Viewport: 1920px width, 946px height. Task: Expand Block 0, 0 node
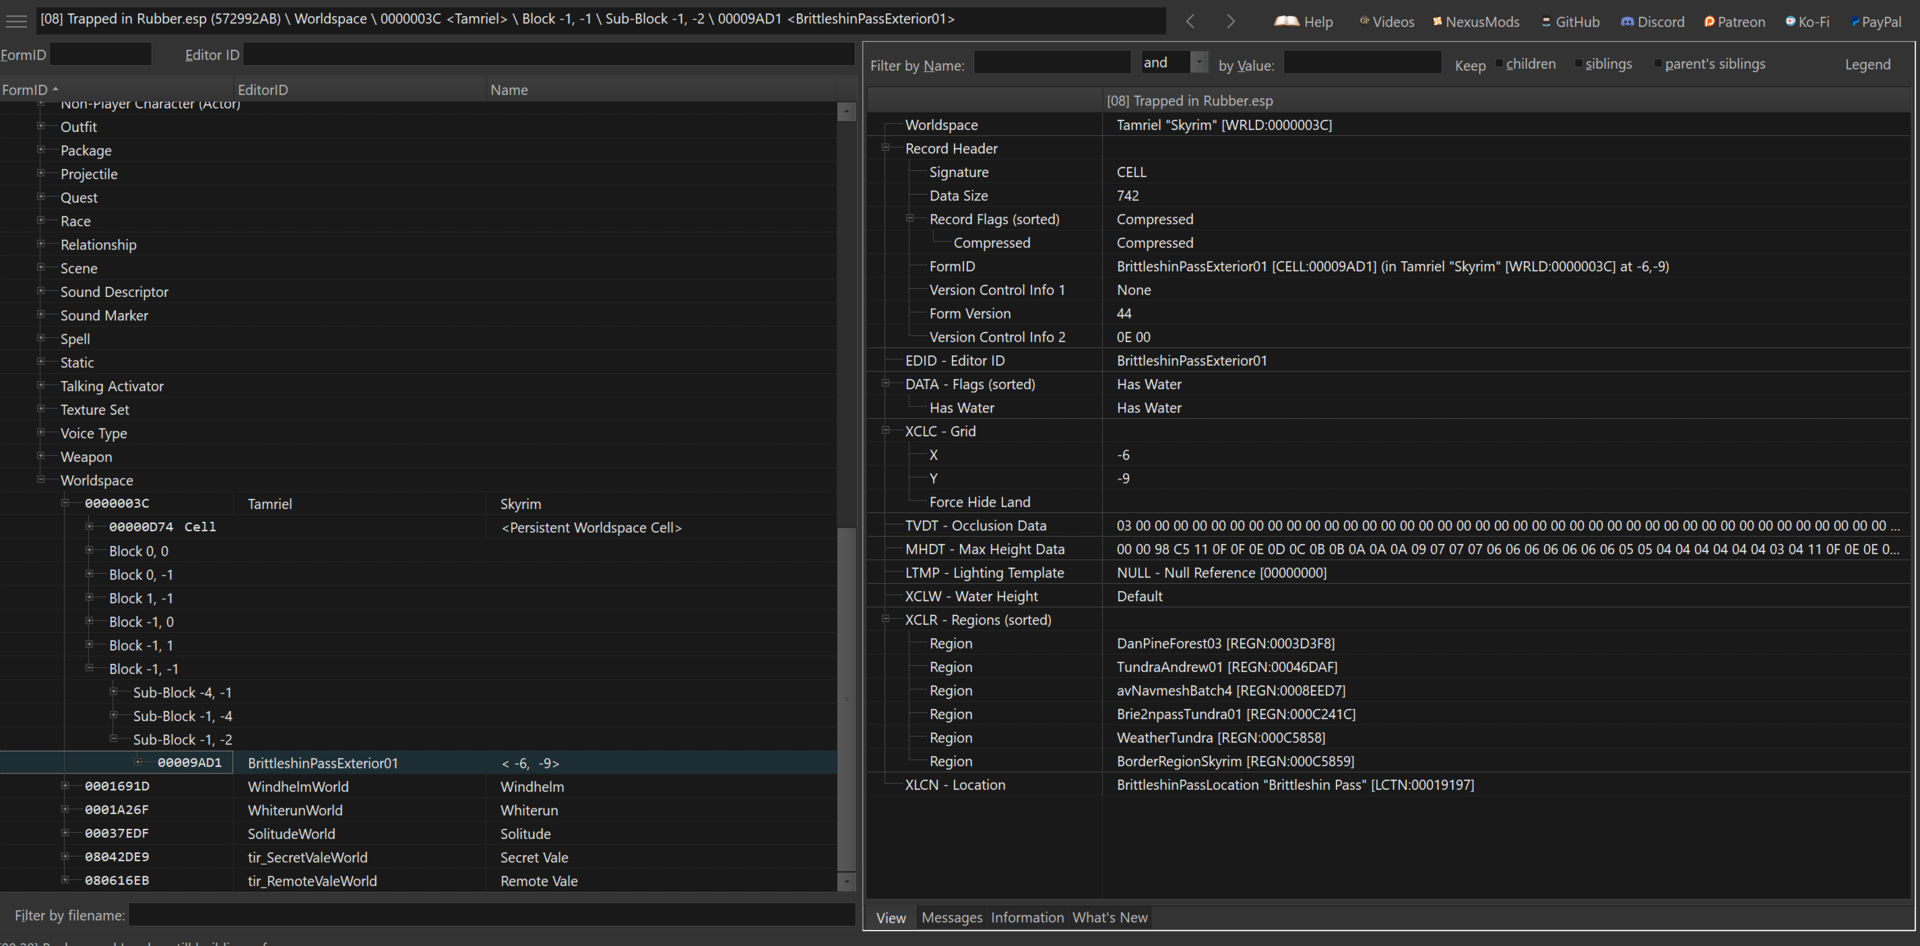click(89, 550)
